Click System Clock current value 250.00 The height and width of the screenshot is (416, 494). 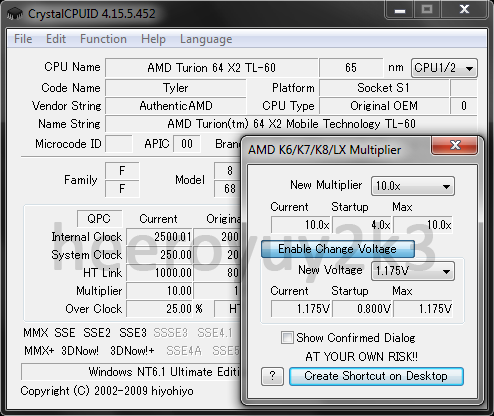click(x=159, y=255)
